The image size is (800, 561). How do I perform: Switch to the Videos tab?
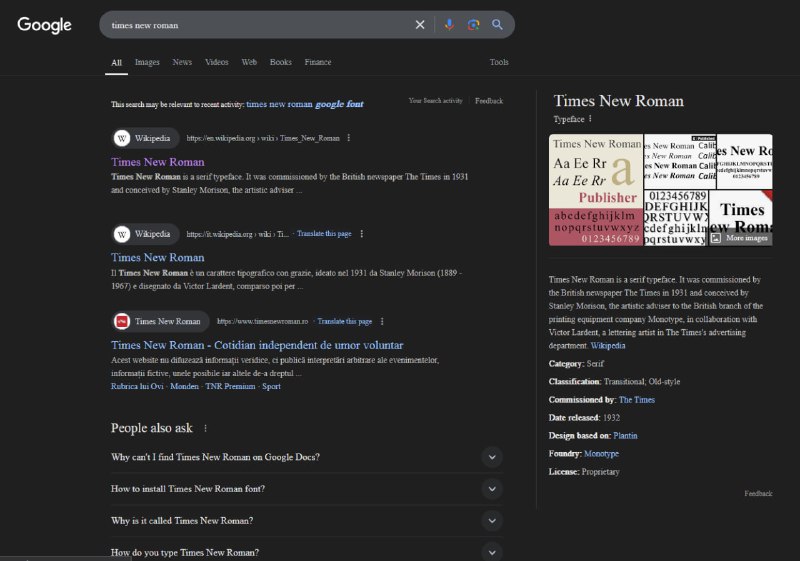[217, 62]
